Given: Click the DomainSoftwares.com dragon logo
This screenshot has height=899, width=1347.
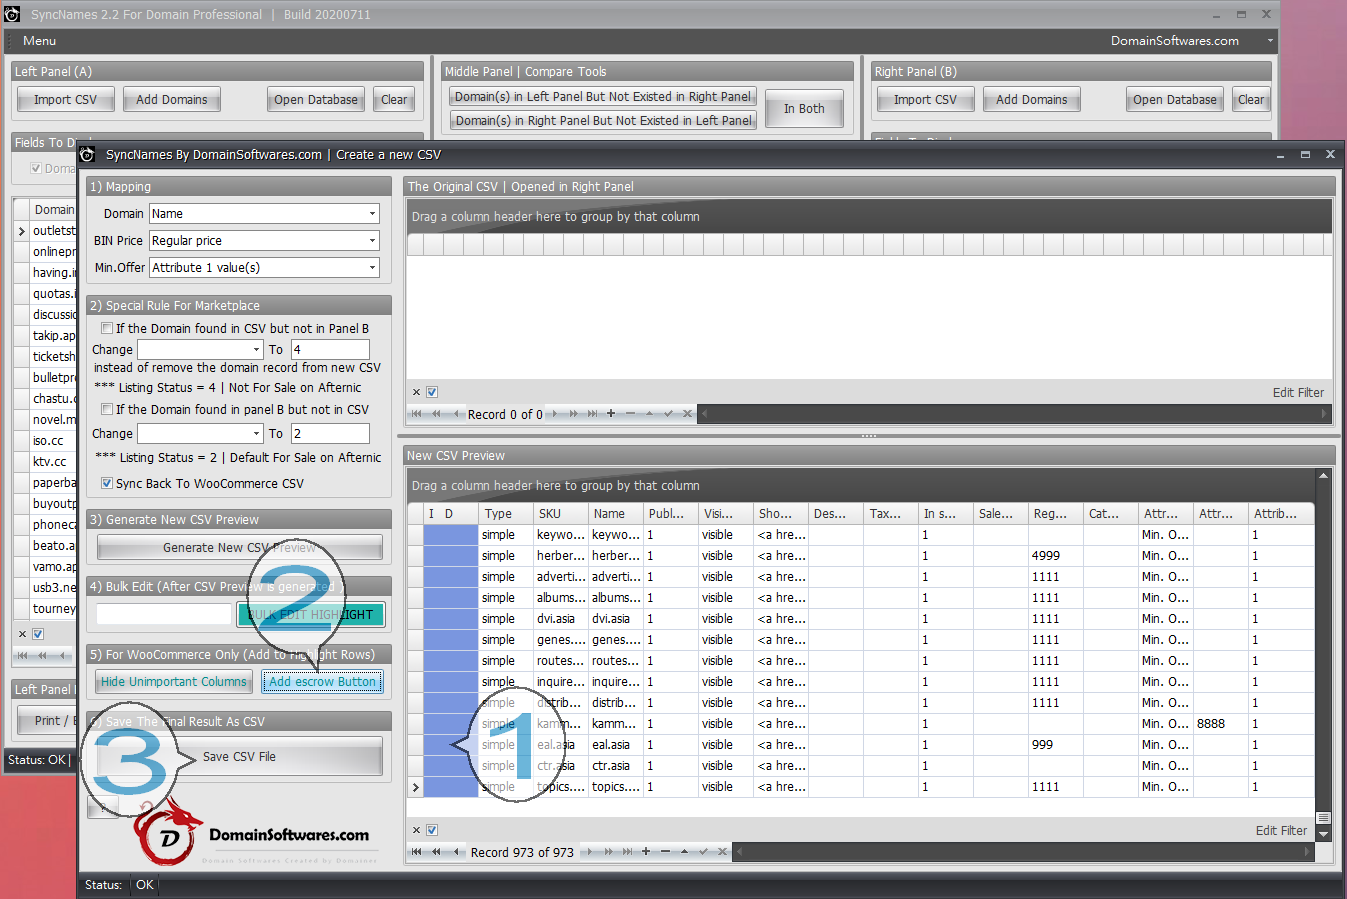Looking at the screenshot, I should [x=168, y=832].
